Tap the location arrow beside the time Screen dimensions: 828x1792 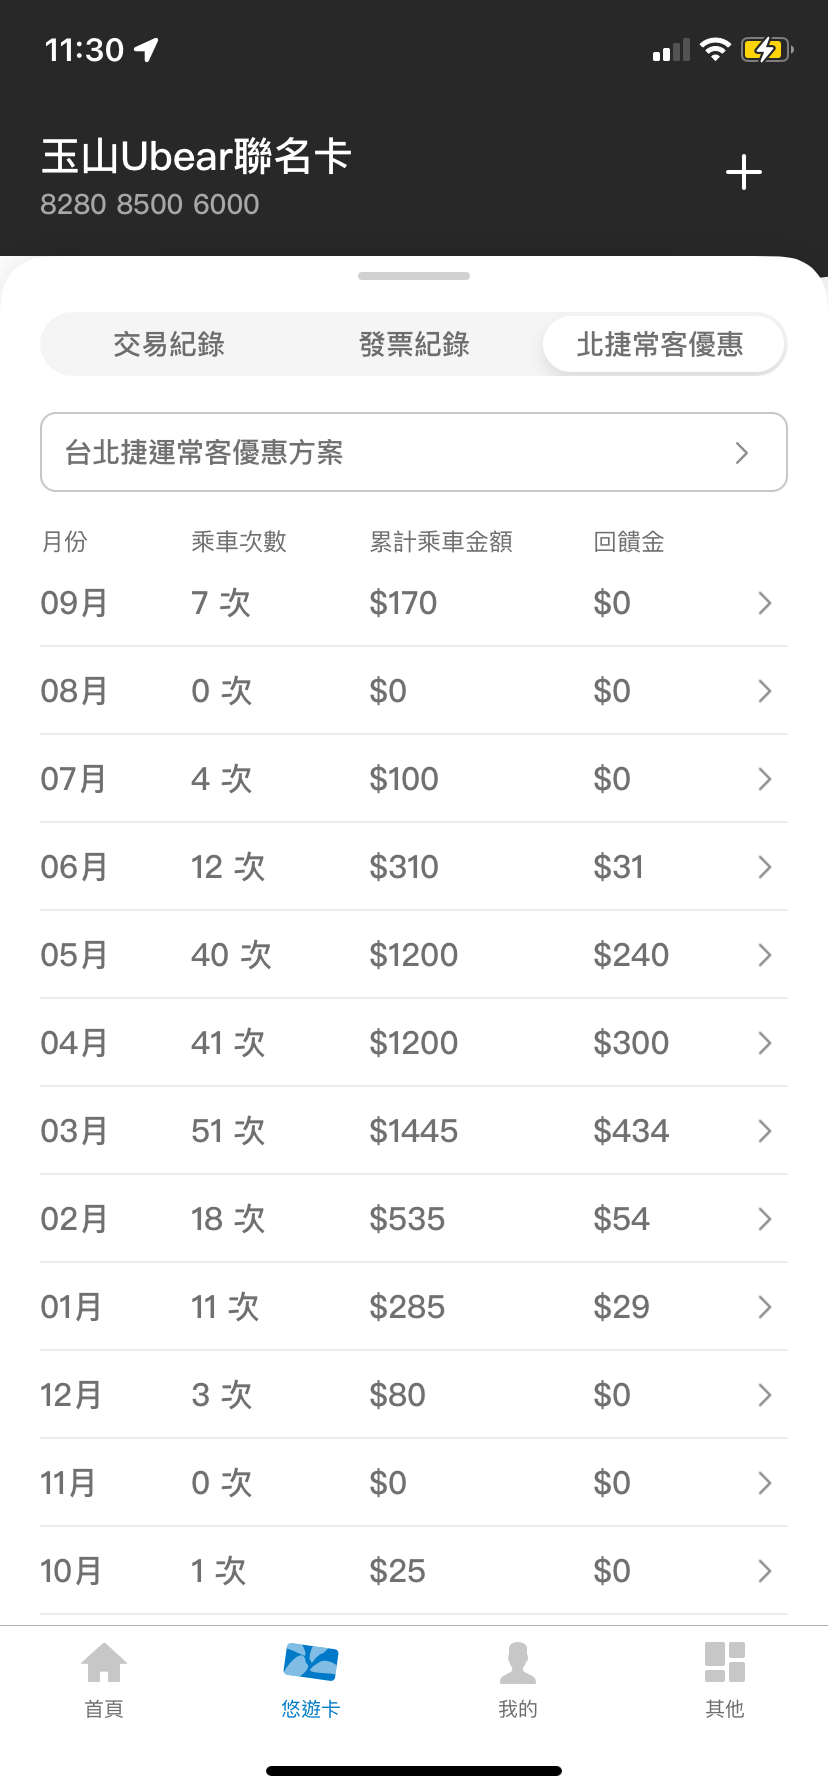tap(147, 49)
